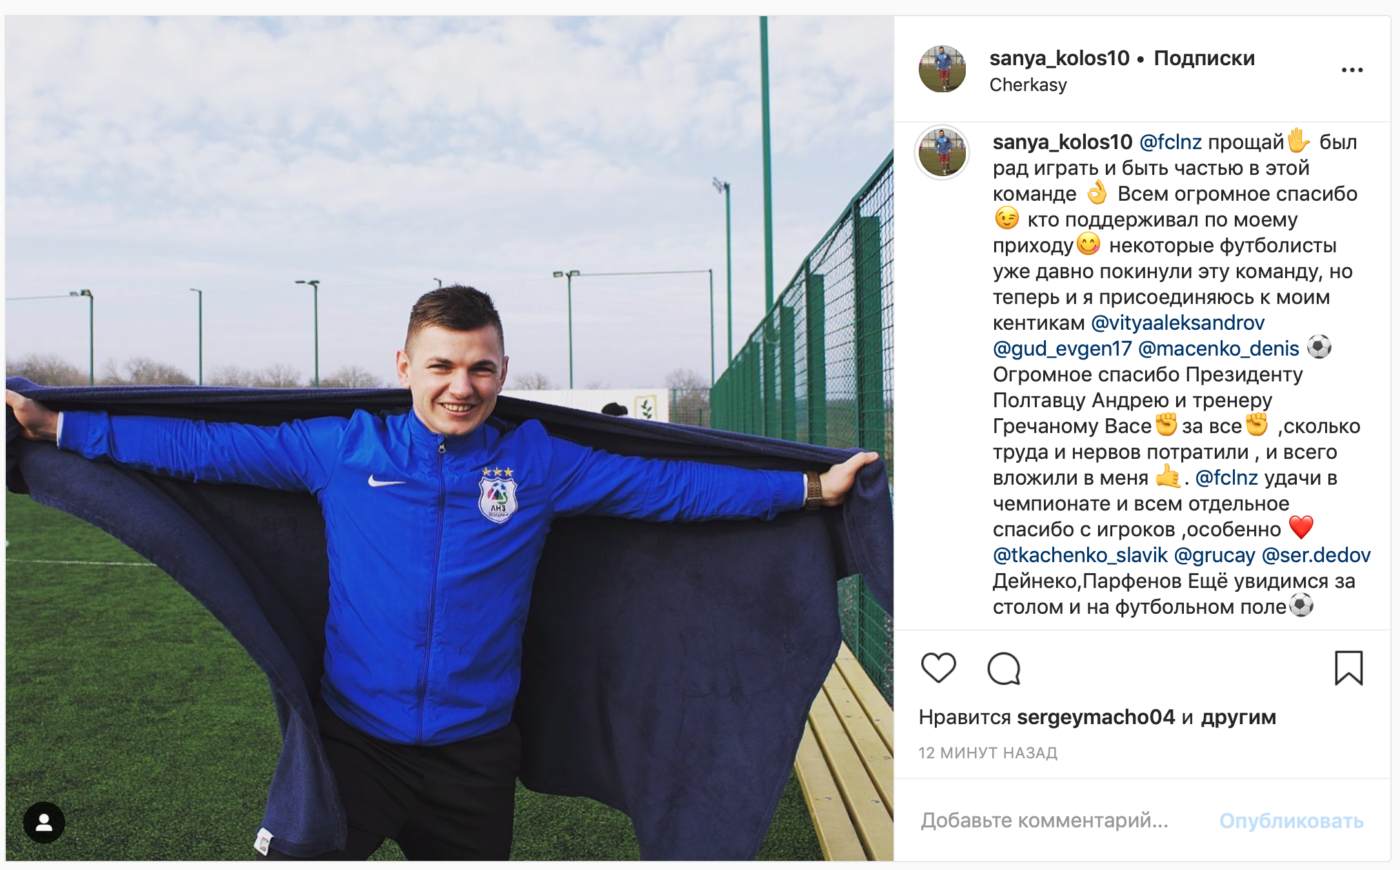Image resolution: width=1400 pixels, height=870 pixels.
Task: Save post with the bookmark icon
Action: [x=1348, y=668]
